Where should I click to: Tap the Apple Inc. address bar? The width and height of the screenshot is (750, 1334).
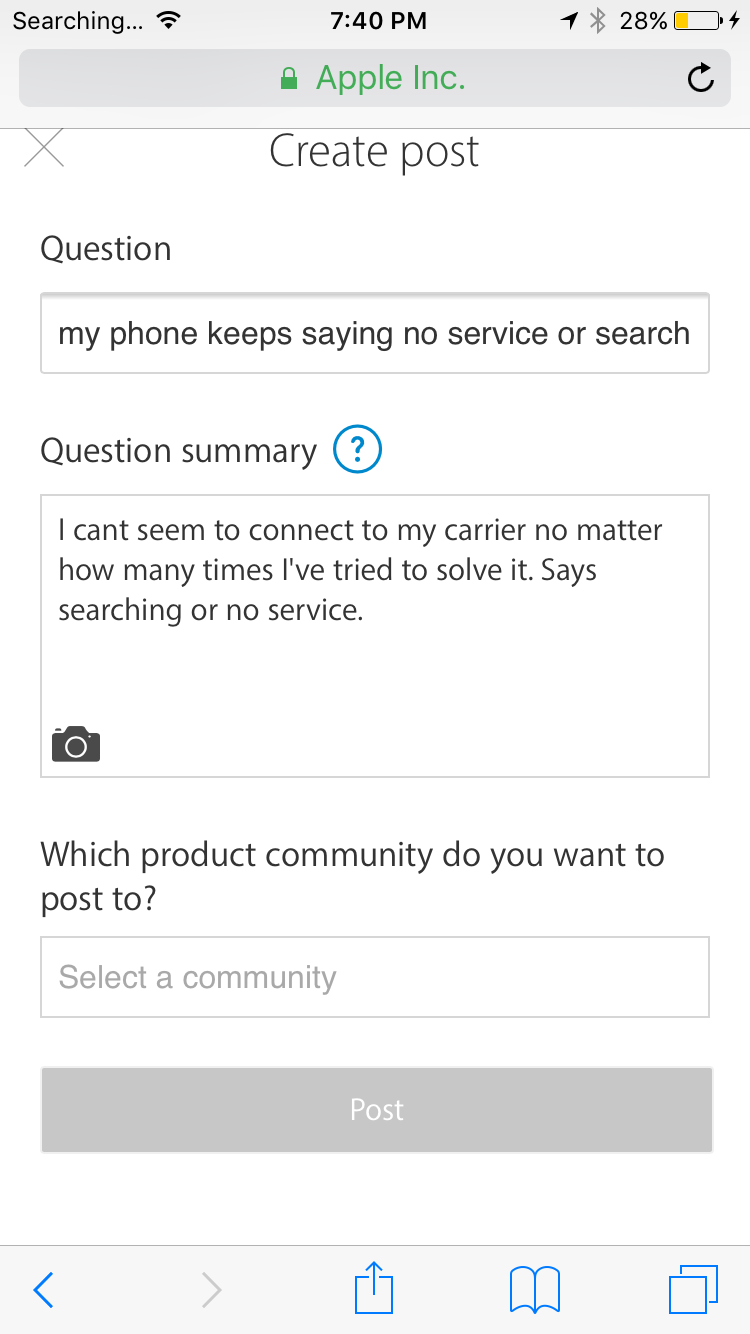coord(374,78)
